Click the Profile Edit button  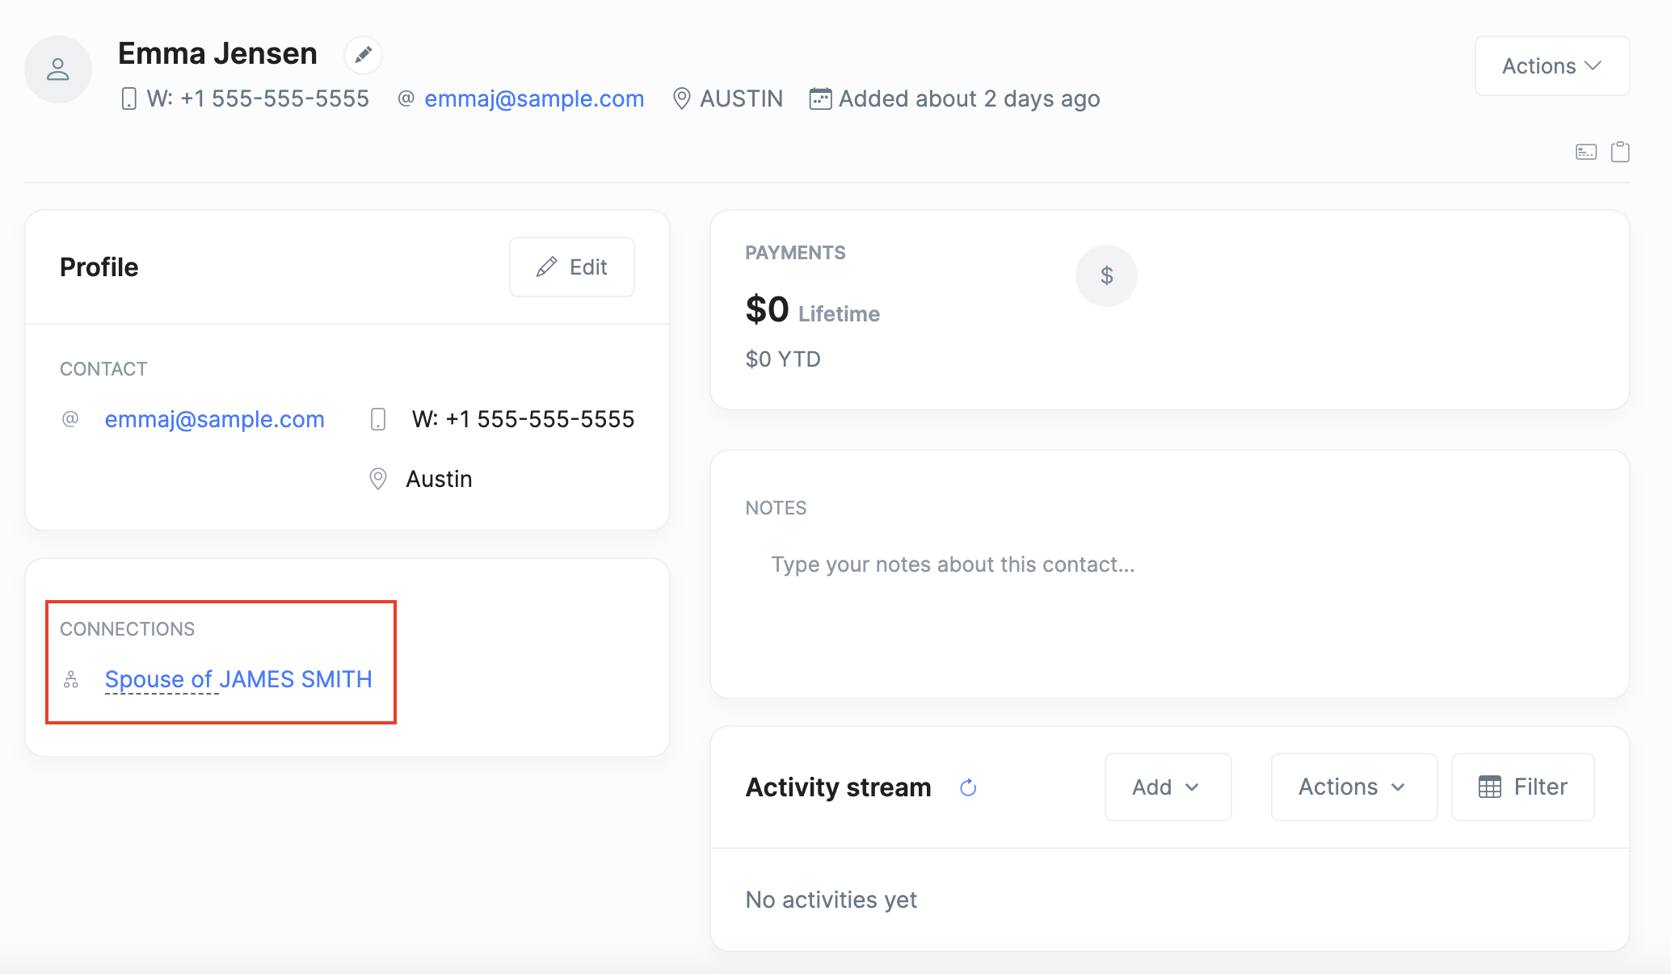tap(572, 267)
